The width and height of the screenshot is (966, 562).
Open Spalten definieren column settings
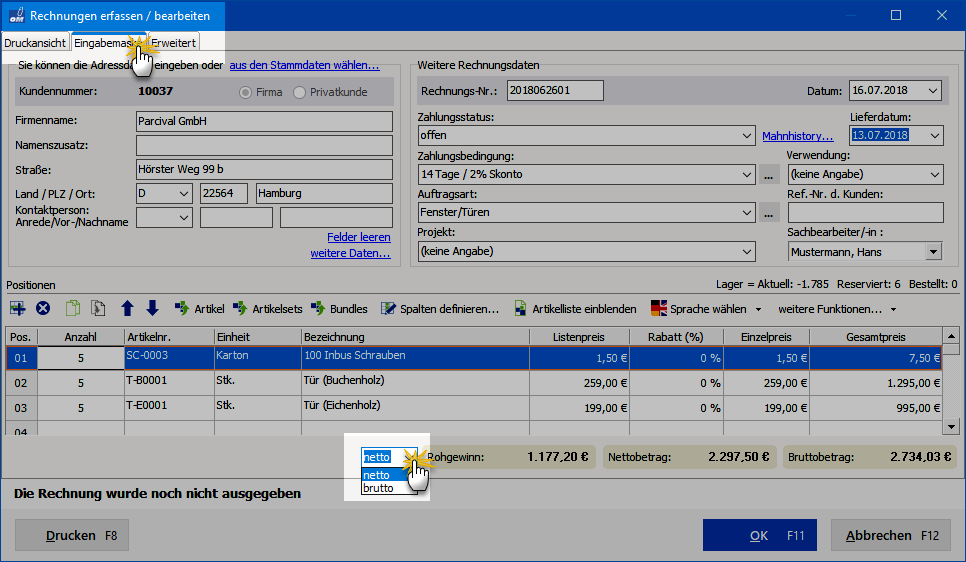[x=440, y=309]
